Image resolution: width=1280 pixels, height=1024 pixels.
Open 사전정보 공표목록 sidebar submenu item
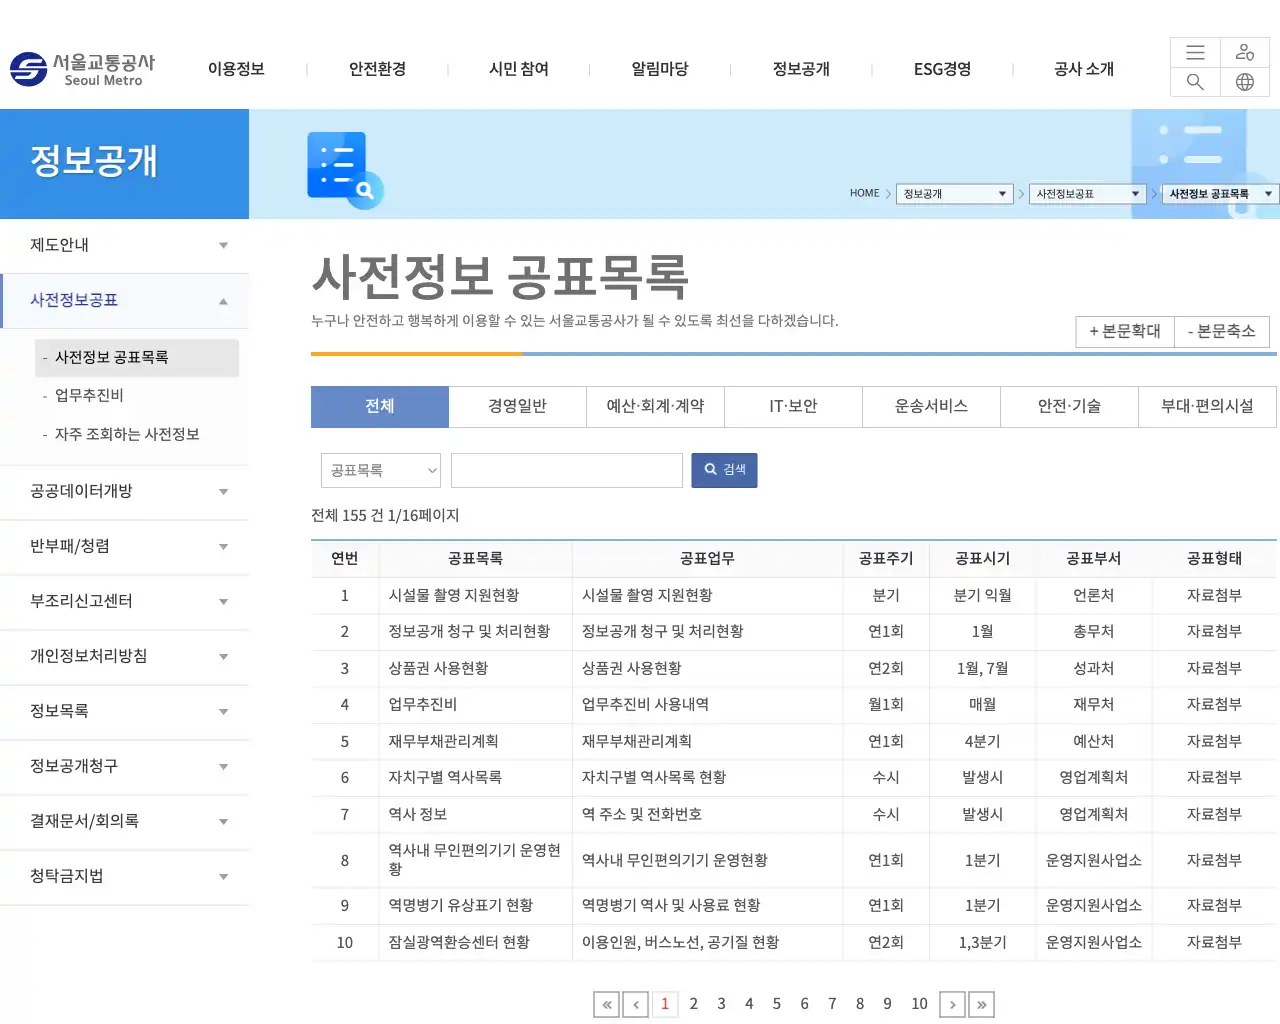137,358
